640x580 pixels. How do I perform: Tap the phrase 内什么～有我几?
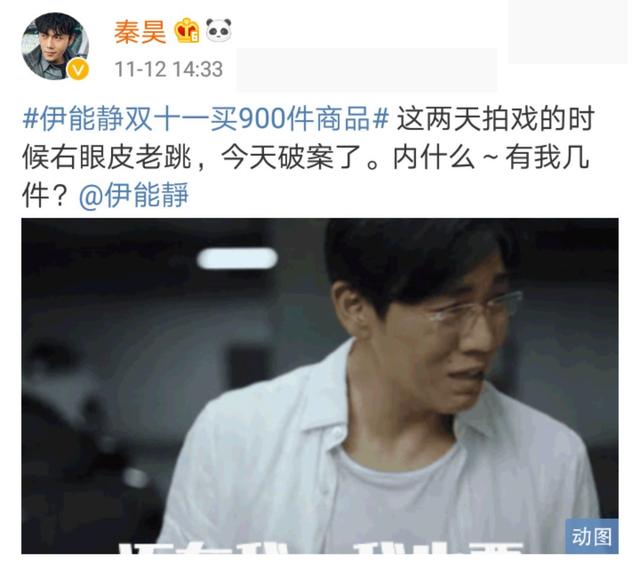[491, 158]
